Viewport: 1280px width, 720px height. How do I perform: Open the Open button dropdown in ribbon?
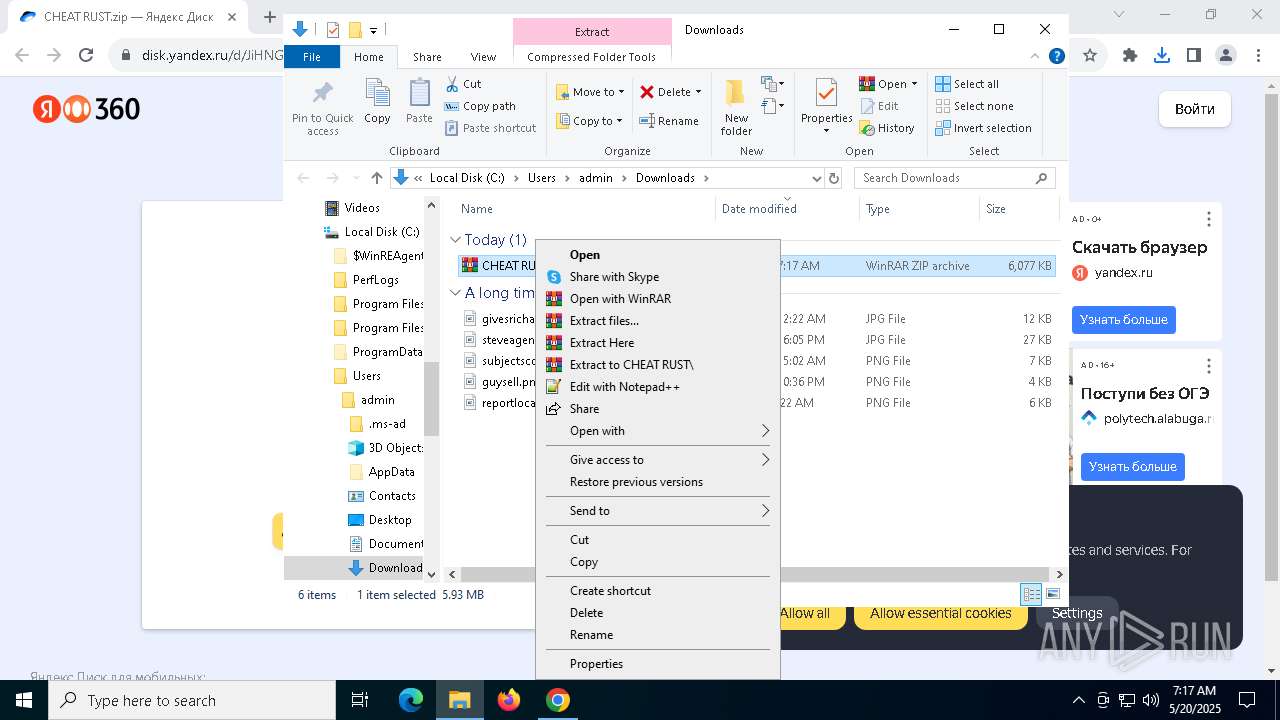point(914,84)
